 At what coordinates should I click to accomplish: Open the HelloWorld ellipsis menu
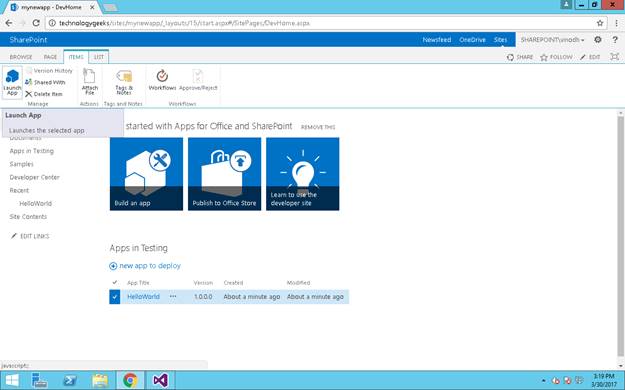[173, 296]
